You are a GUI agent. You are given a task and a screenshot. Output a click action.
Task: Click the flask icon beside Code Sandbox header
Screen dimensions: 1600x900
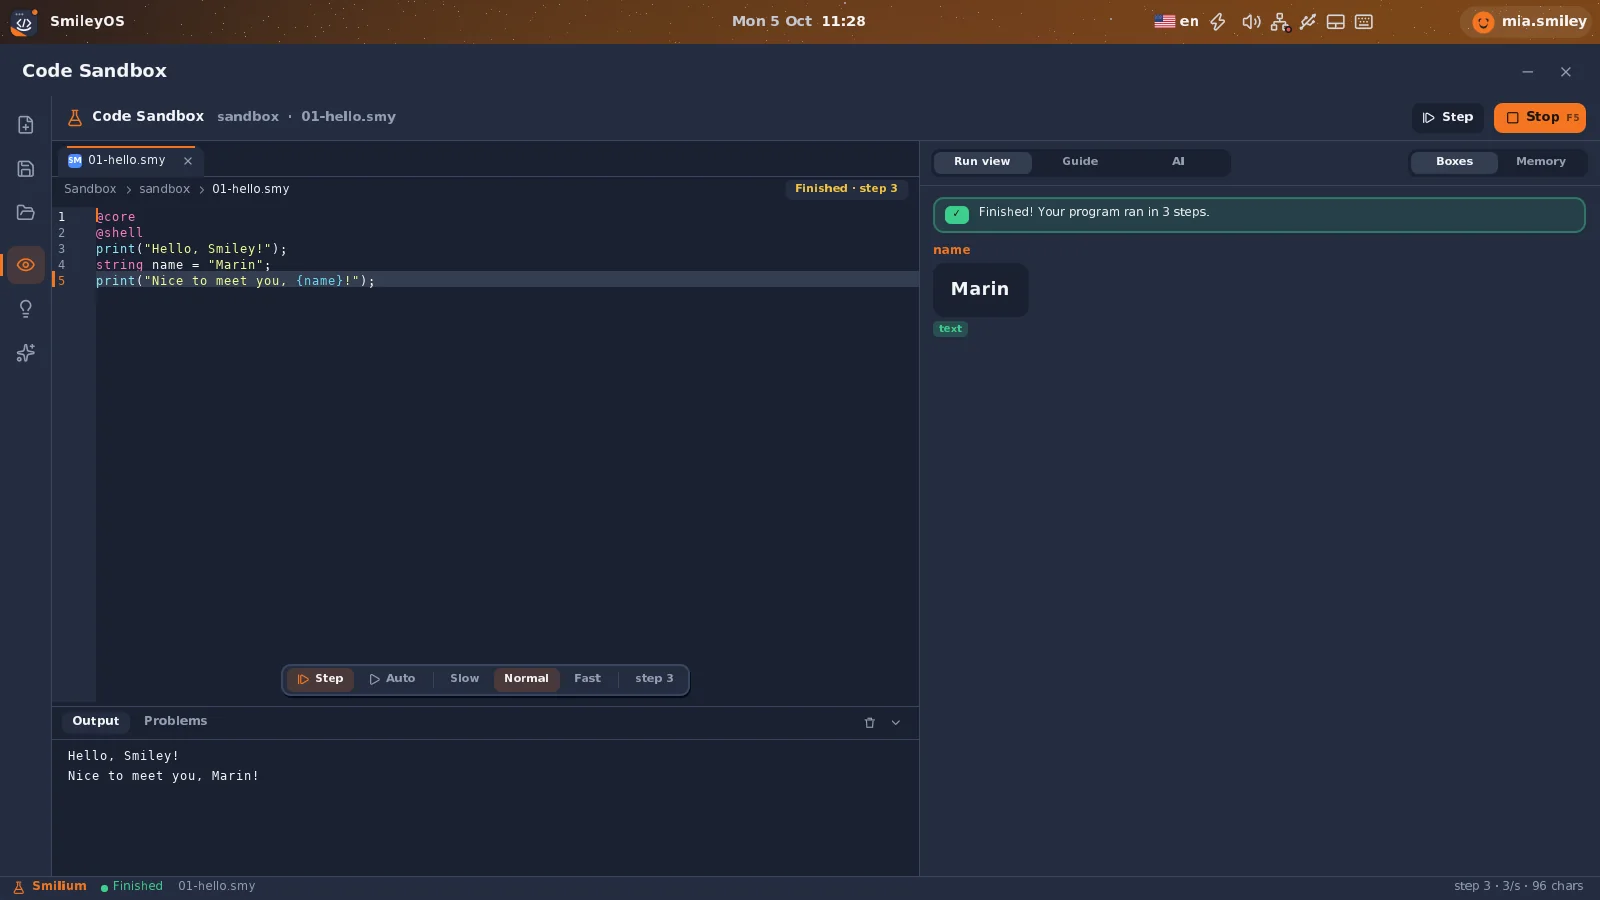75,117
